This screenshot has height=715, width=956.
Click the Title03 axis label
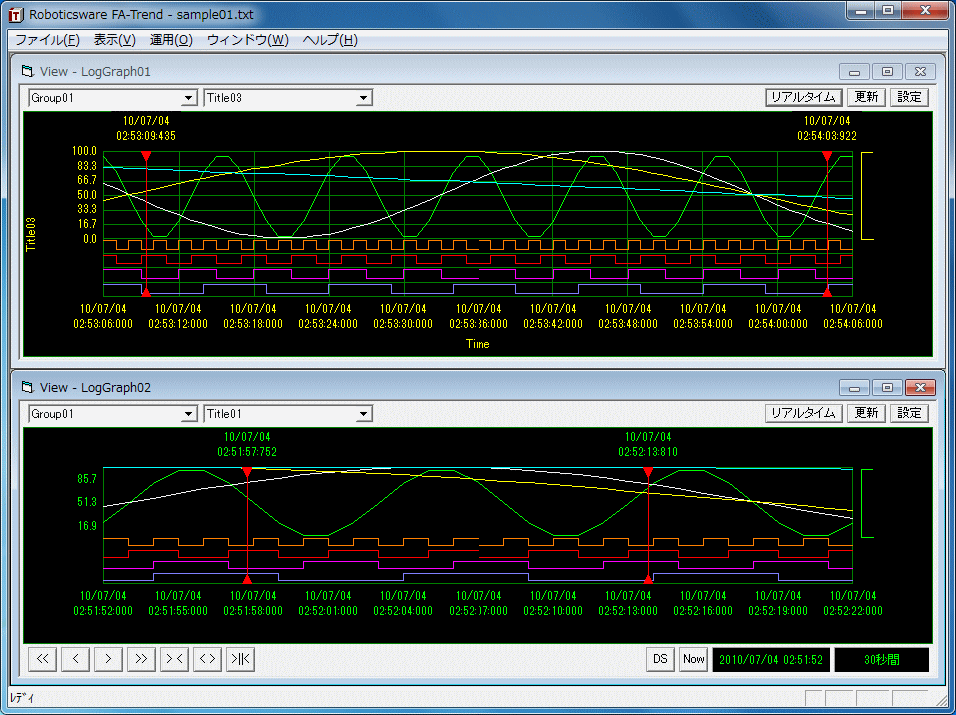coord(32,234)
